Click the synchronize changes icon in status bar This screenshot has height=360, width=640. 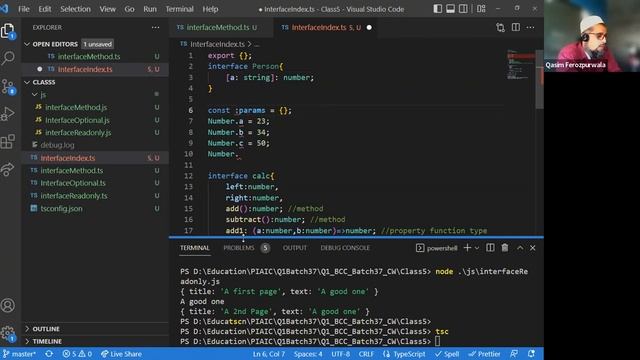point(49,354)
